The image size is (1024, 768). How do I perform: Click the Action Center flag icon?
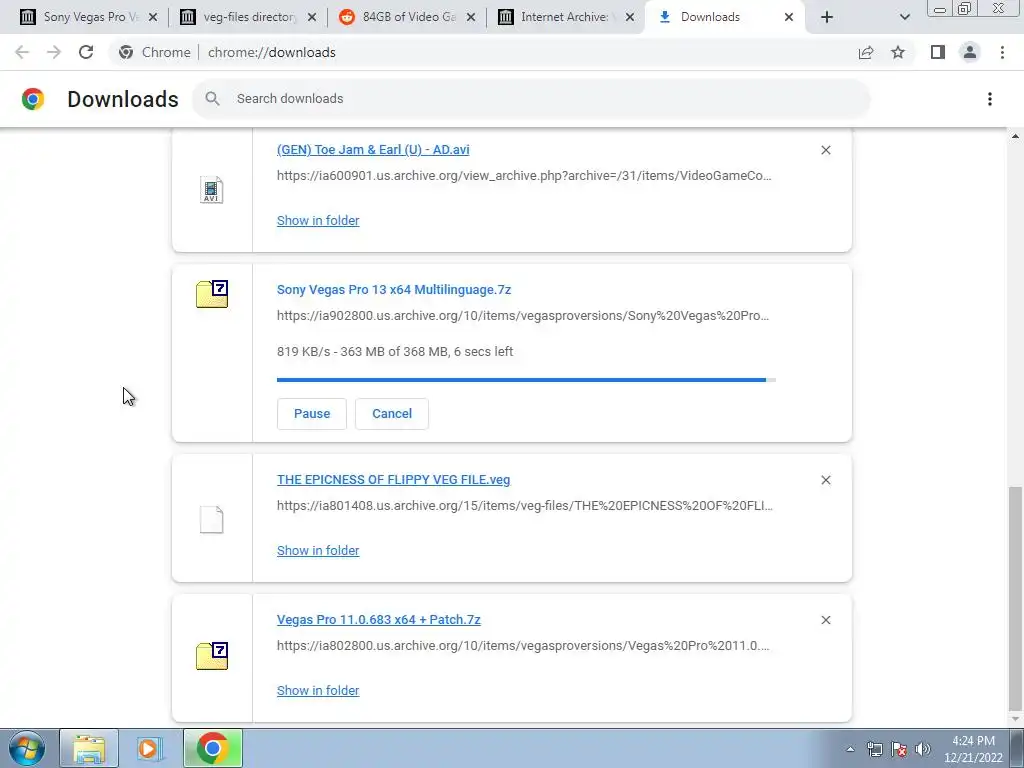899,749
